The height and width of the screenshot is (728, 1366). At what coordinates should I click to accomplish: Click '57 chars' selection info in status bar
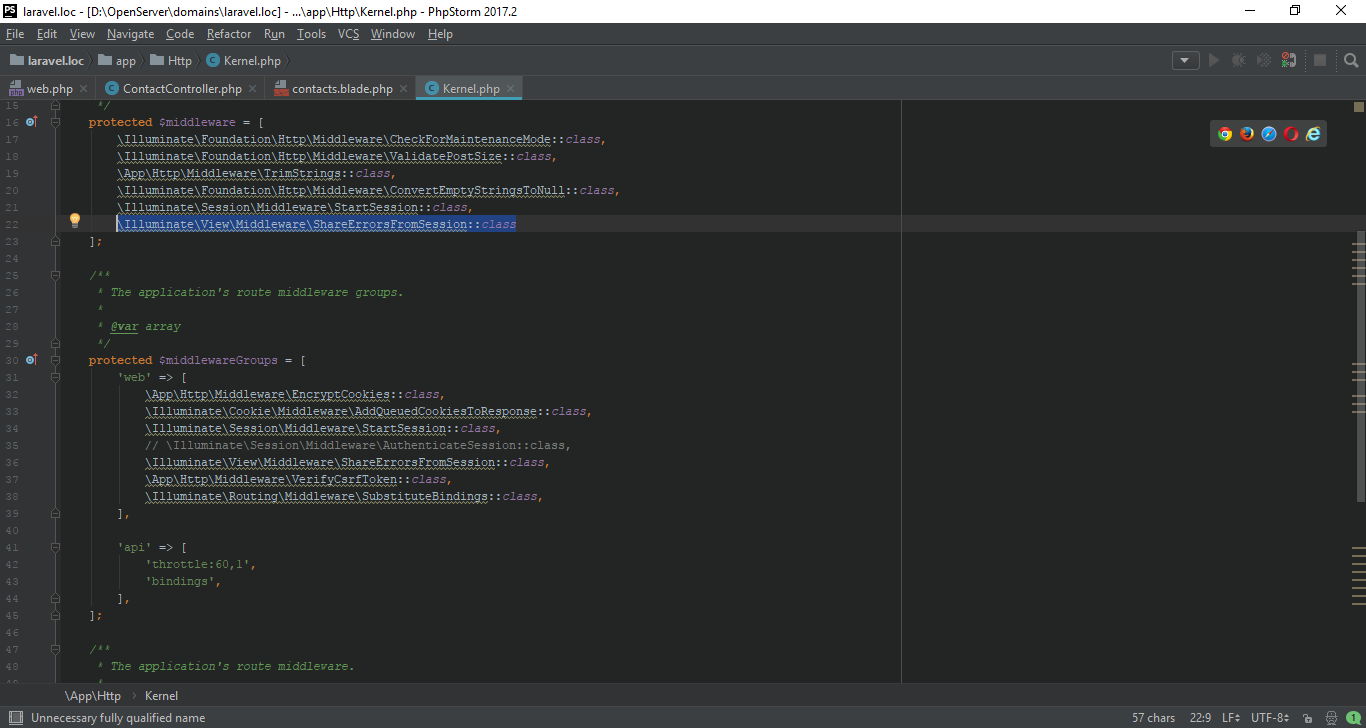click(1154, 718)
